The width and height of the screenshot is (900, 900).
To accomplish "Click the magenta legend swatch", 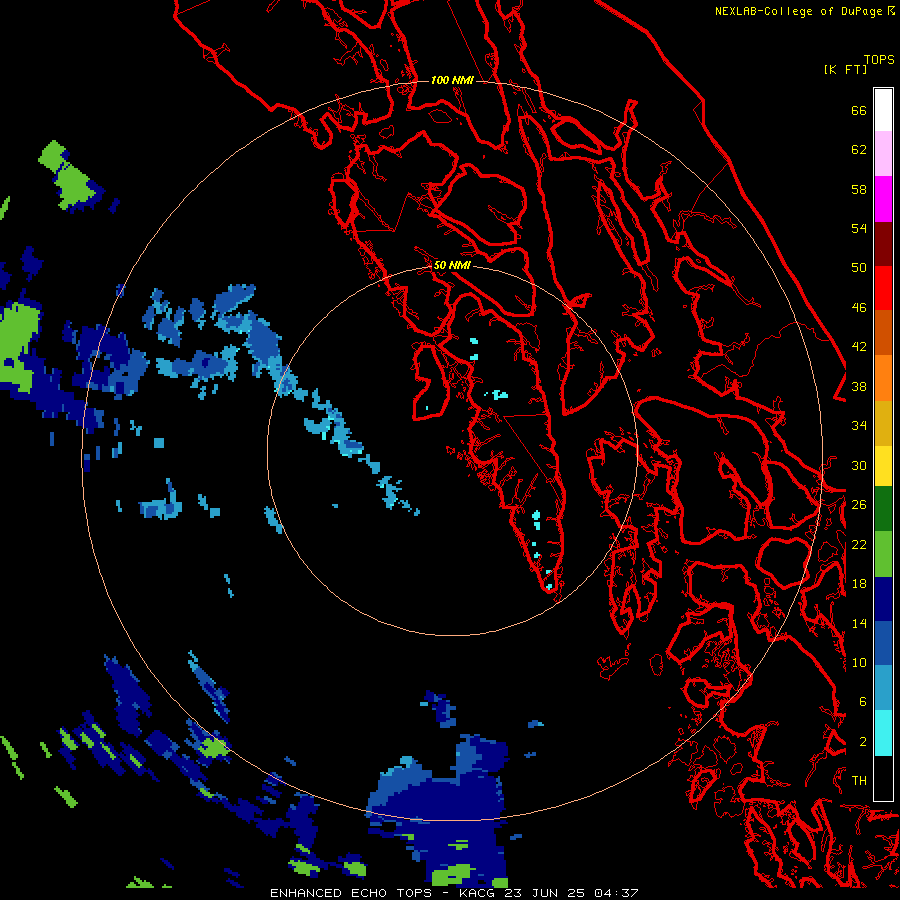I will pyautogui.click(x=883, y=199).
